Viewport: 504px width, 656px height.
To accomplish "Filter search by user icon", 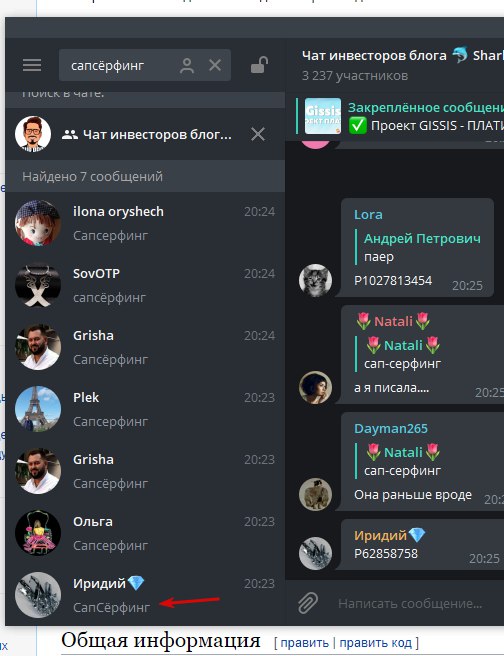I will pos(187,66).
